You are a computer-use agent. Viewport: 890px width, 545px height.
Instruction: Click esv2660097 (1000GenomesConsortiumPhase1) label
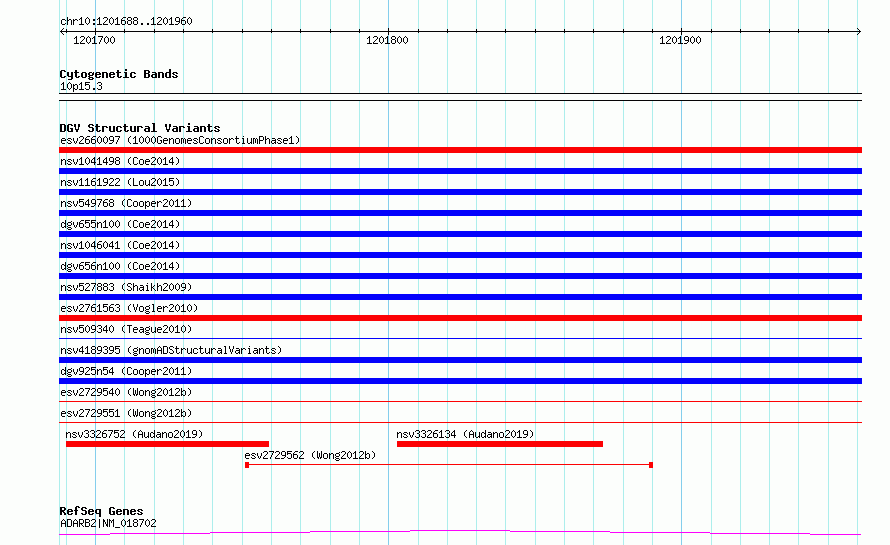[180, 140]
